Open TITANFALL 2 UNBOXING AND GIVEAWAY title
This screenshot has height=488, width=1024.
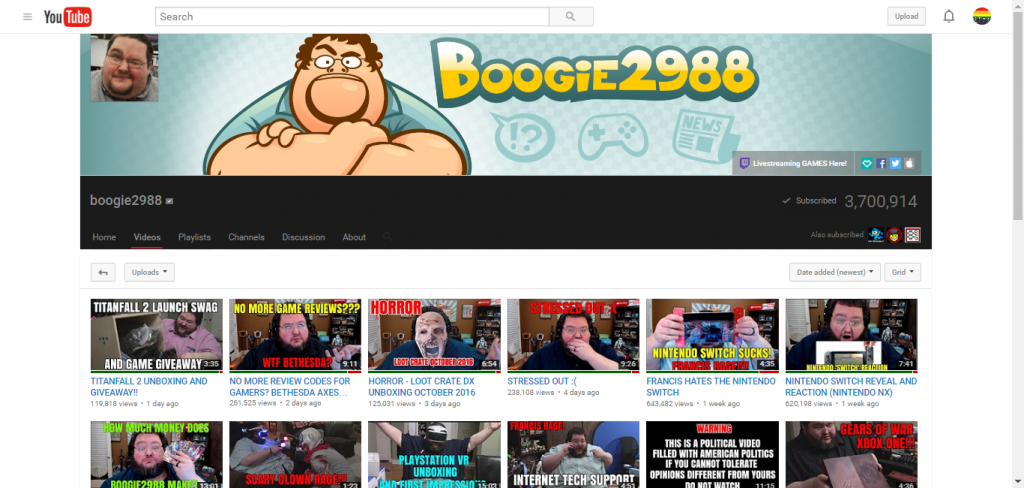coord(149,387)
